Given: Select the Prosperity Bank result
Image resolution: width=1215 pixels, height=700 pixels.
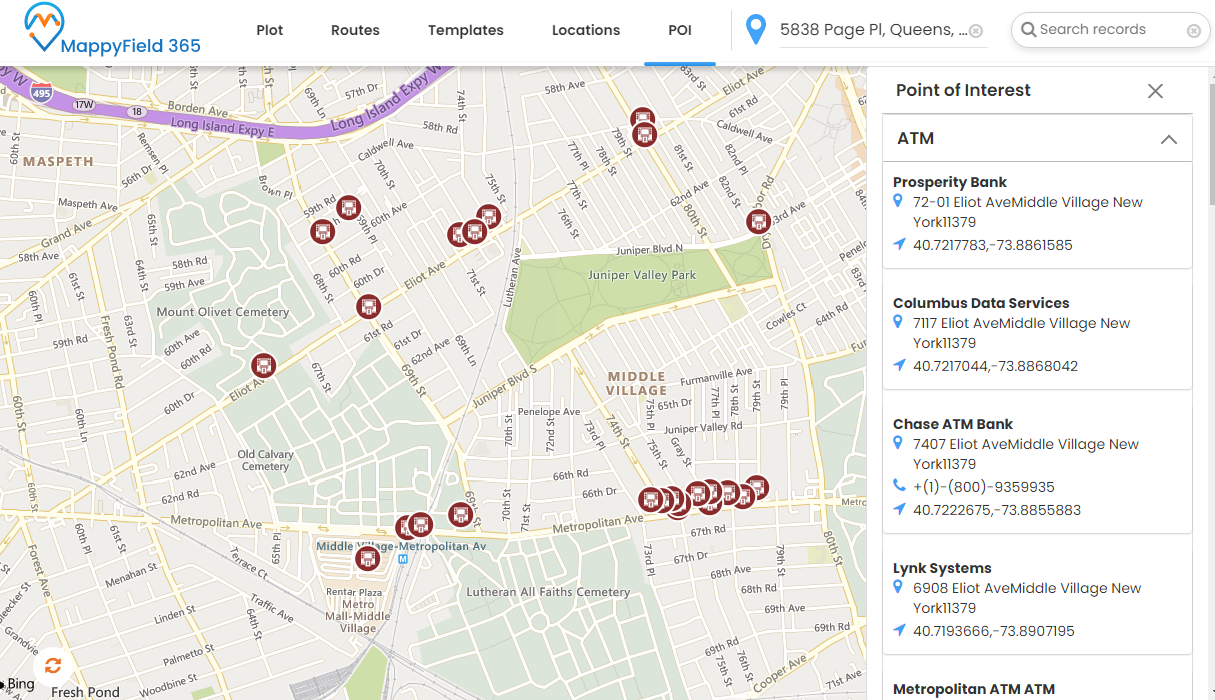Looking at the screenshot, I should (x=950, y=182).
